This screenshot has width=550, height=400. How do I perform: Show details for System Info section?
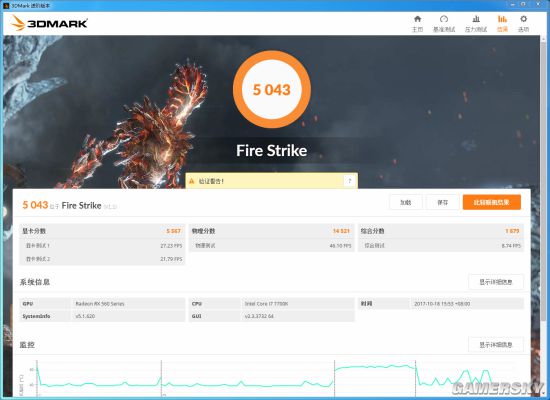click(496, 282)
